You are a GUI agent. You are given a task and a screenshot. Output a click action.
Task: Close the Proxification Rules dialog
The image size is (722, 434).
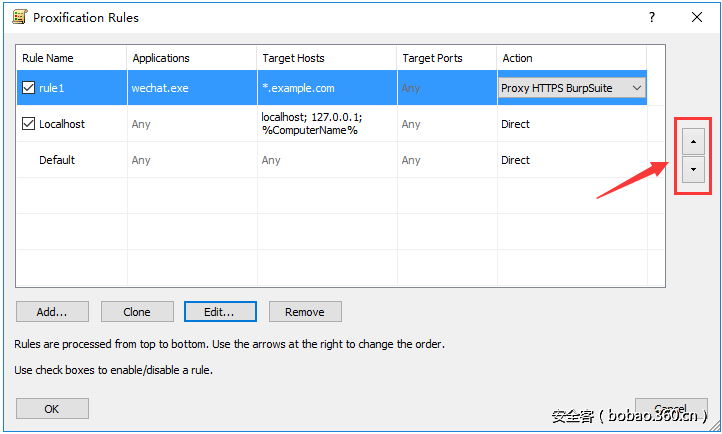coord(697,17)
